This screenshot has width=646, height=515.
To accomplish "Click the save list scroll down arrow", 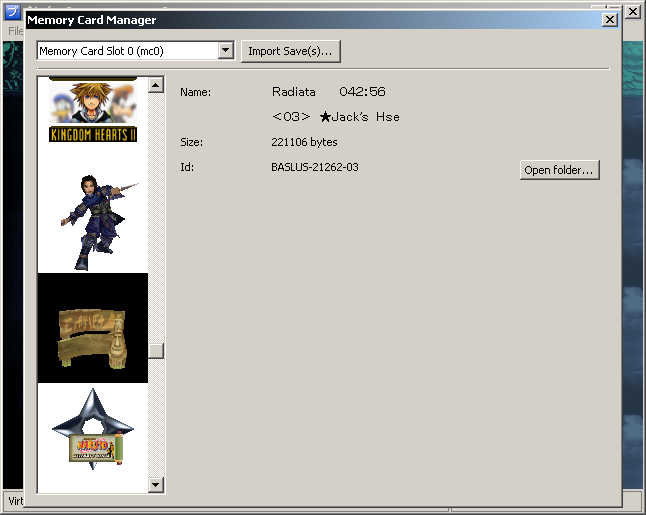I will pyautogui.click(x=156, y=485).
